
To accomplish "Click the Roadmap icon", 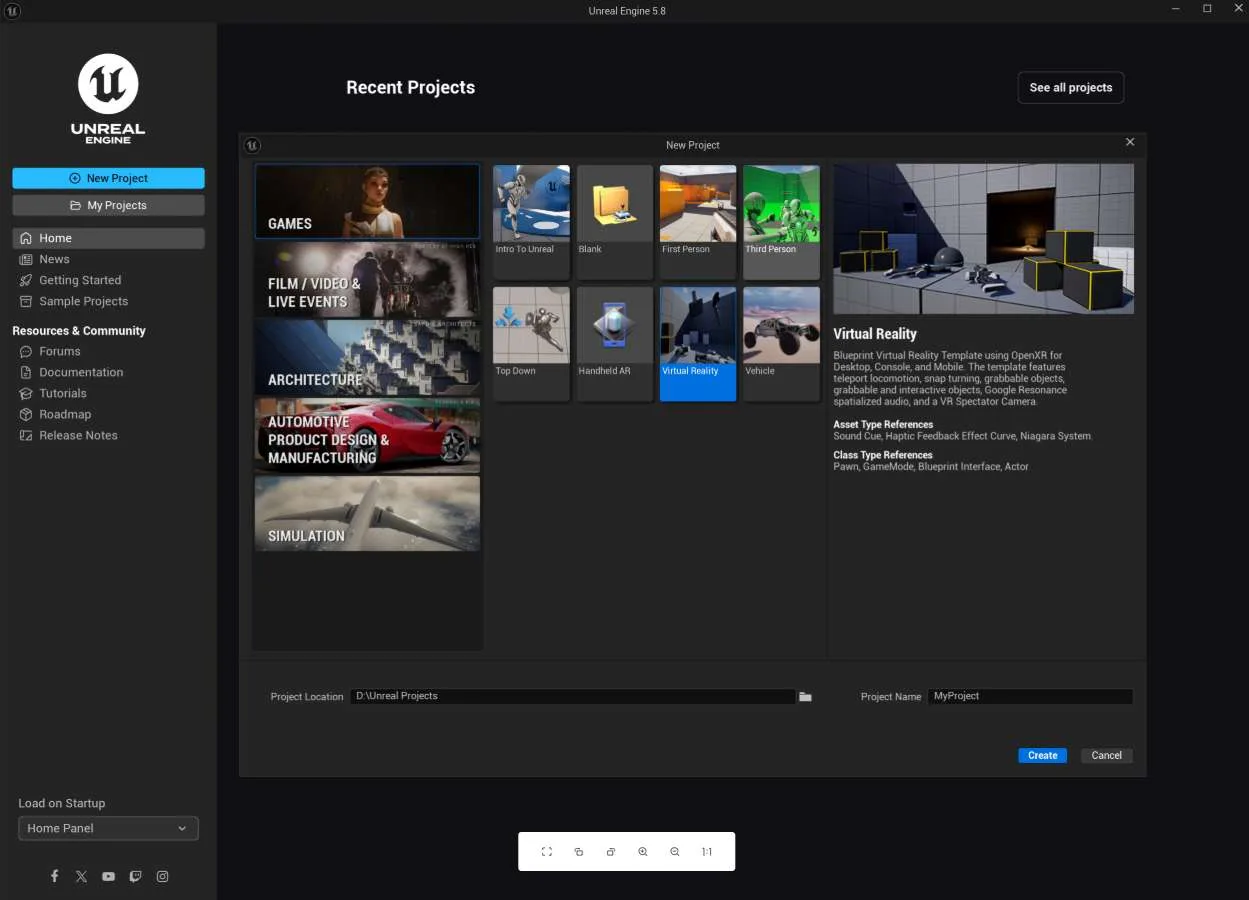I will tap(27, 414).
